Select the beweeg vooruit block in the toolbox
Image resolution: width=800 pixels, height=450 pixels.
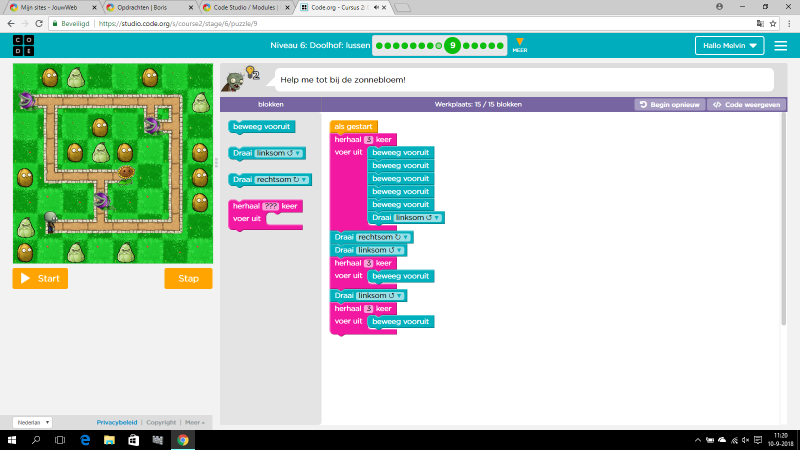(x=262, y=127)
